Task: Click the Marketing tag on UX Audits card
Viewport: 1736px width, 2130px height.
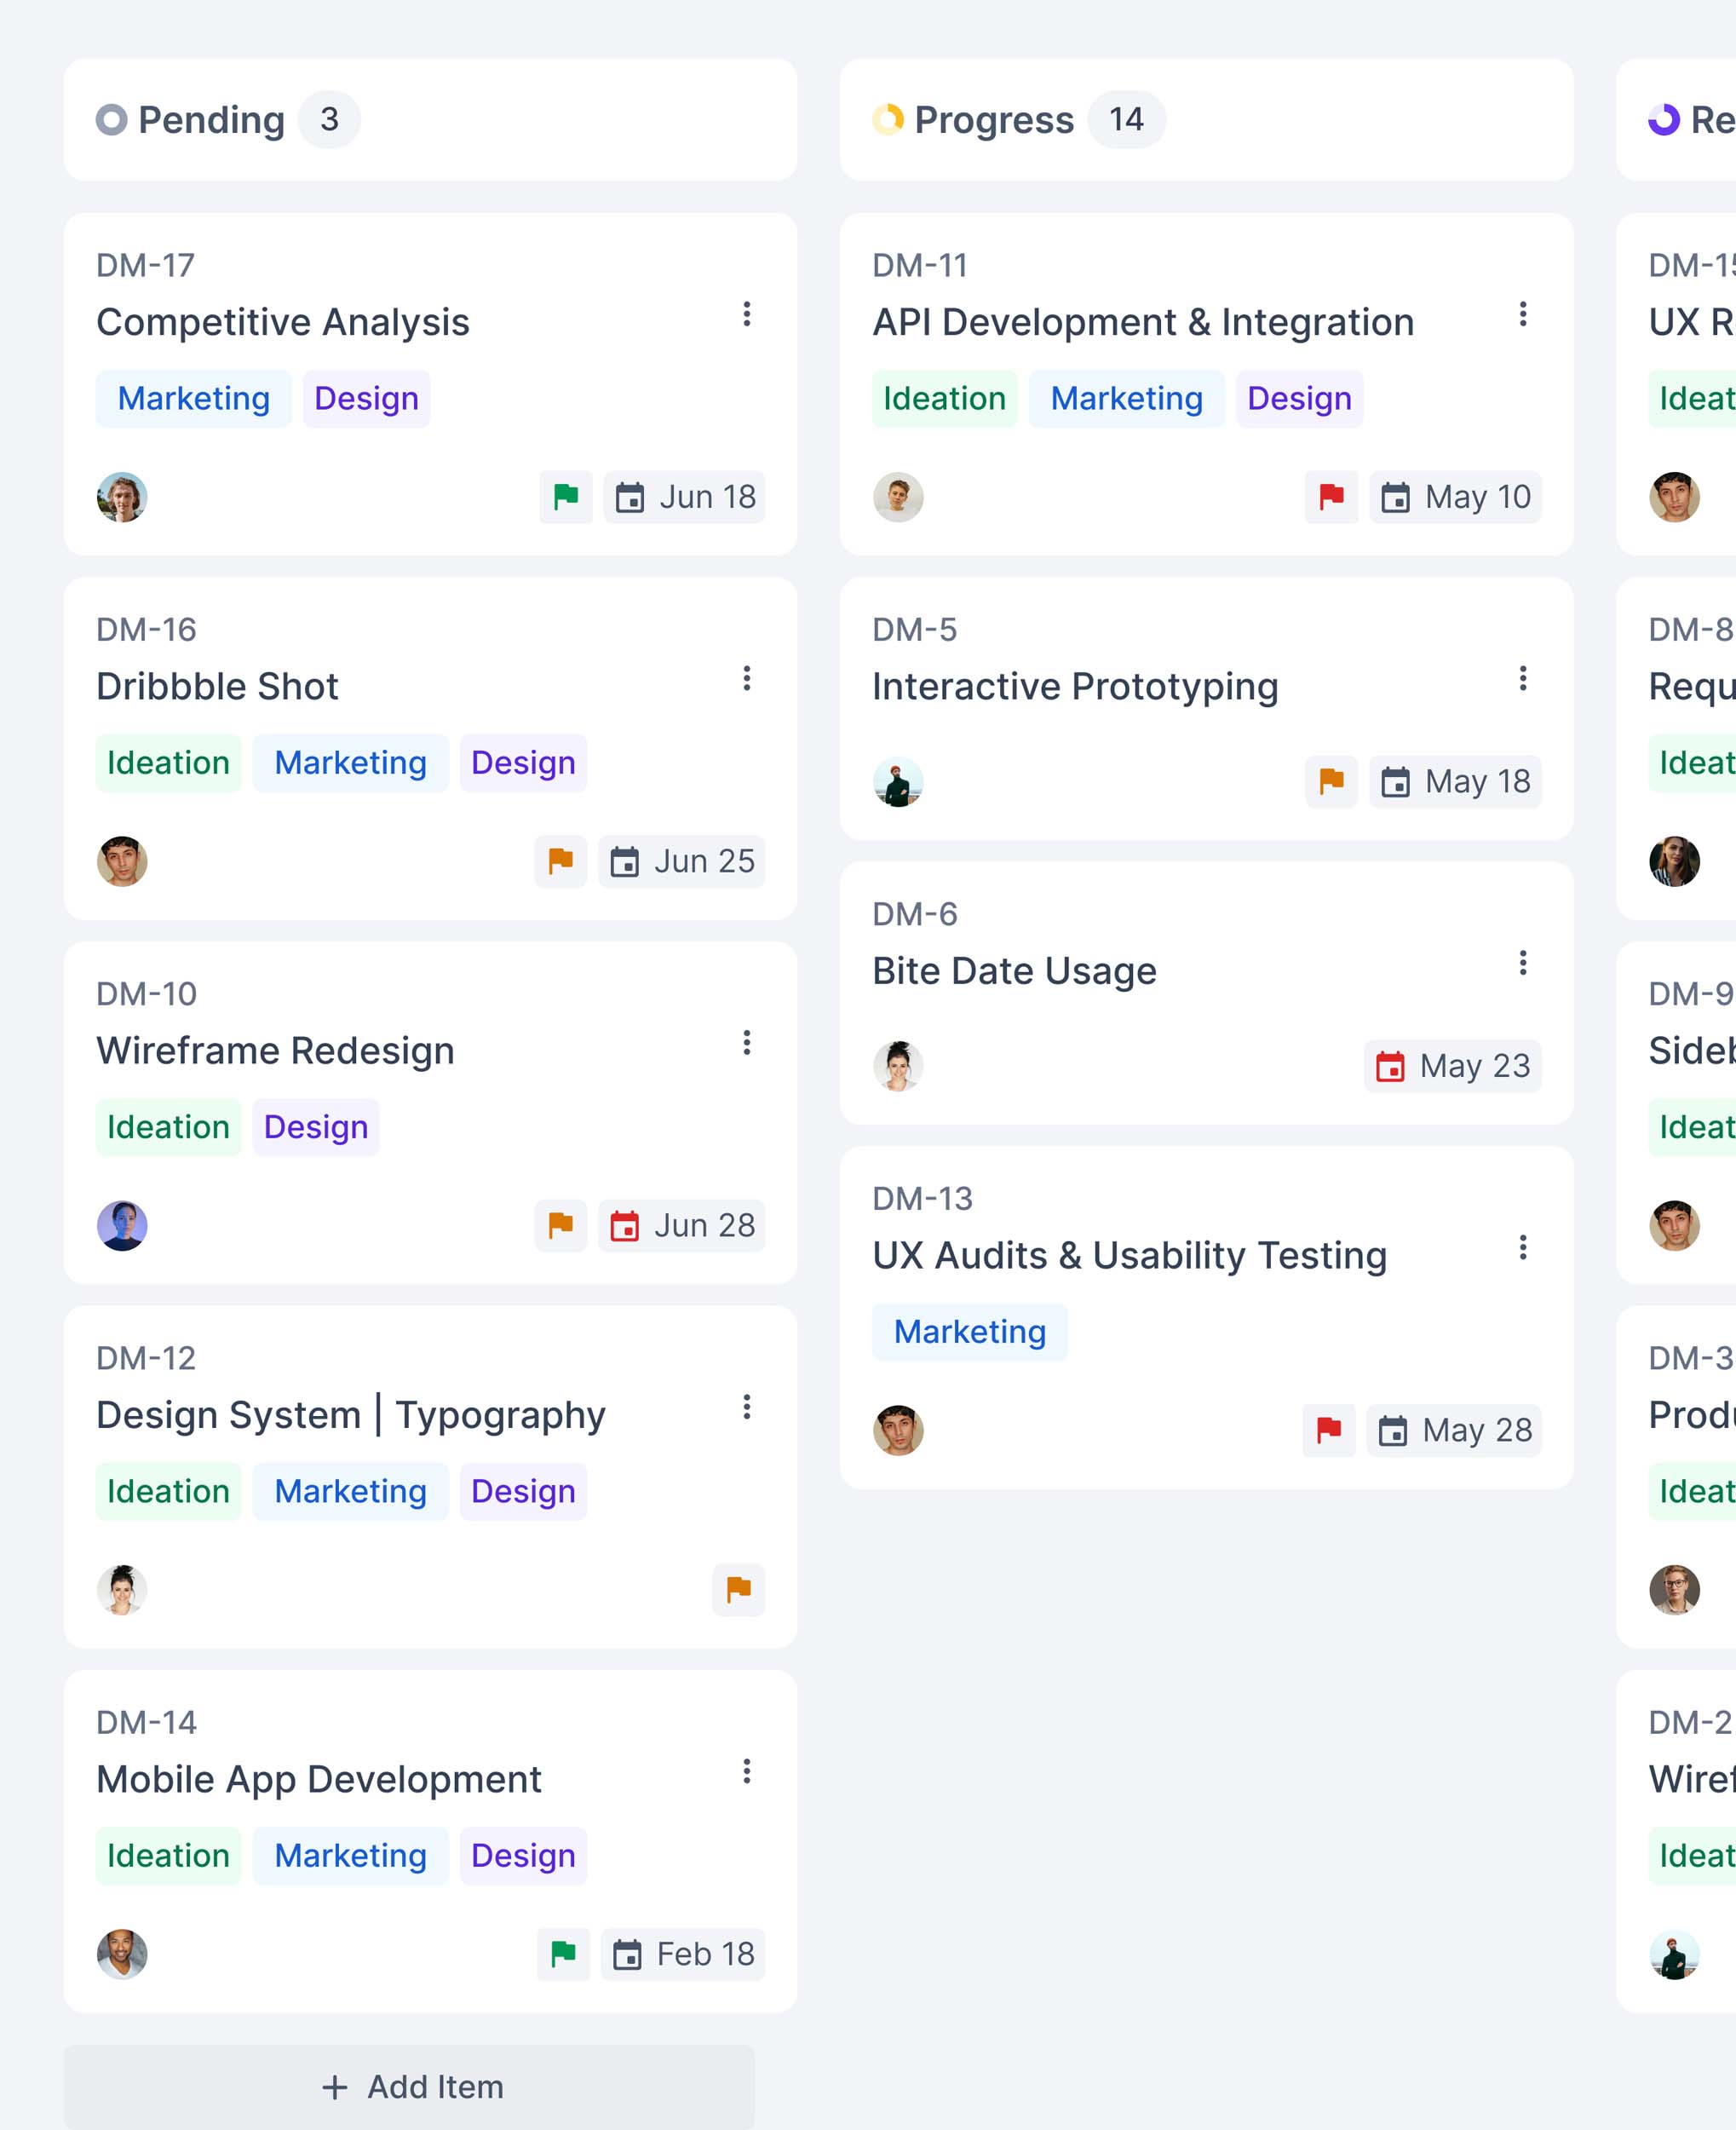Action: (969, 1332)
